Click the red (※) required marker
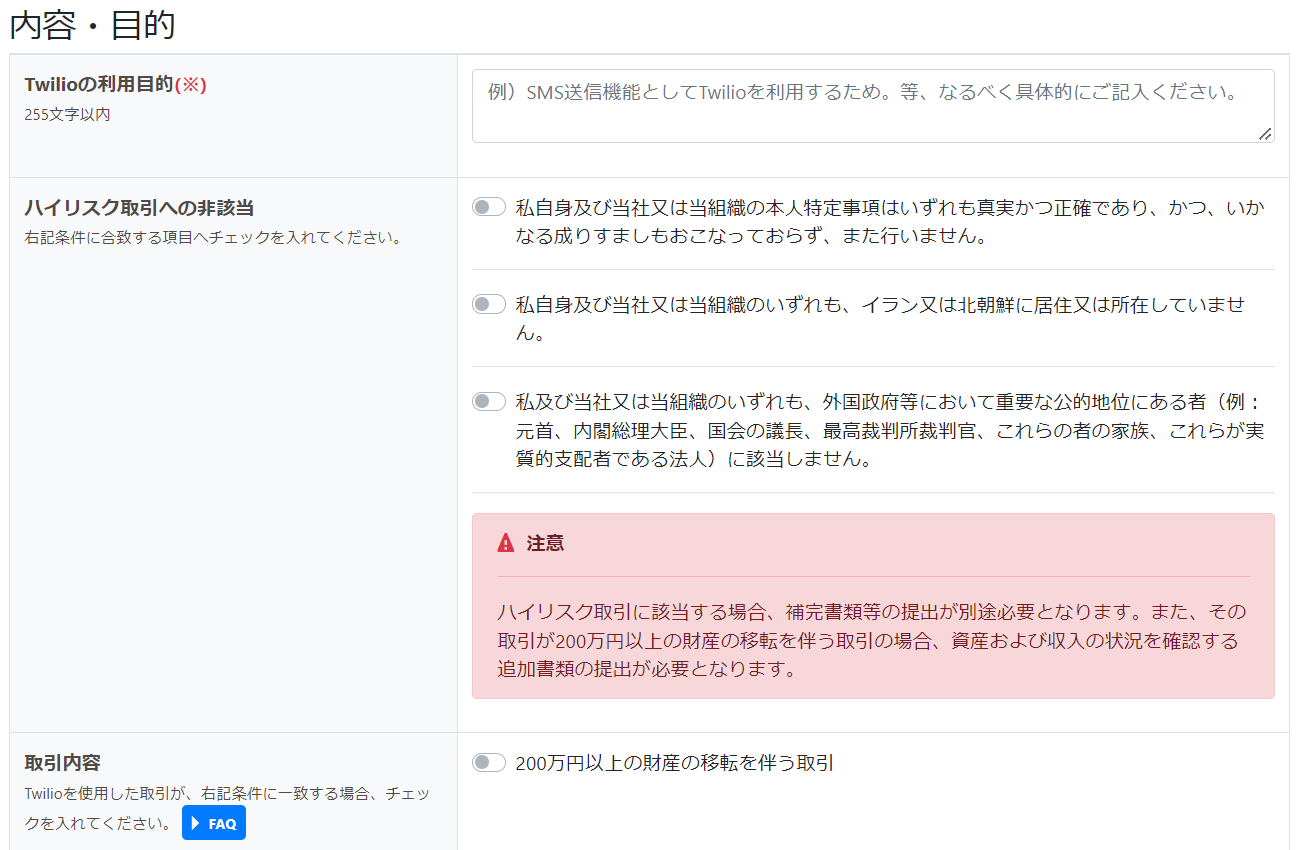 click(190, 85)
